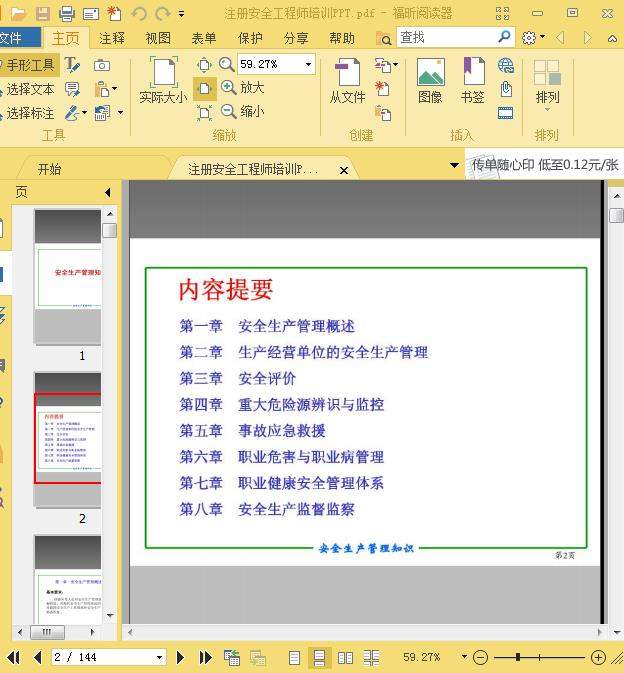
Task: Insert a Bookmark (书签)
Action: 473,81
